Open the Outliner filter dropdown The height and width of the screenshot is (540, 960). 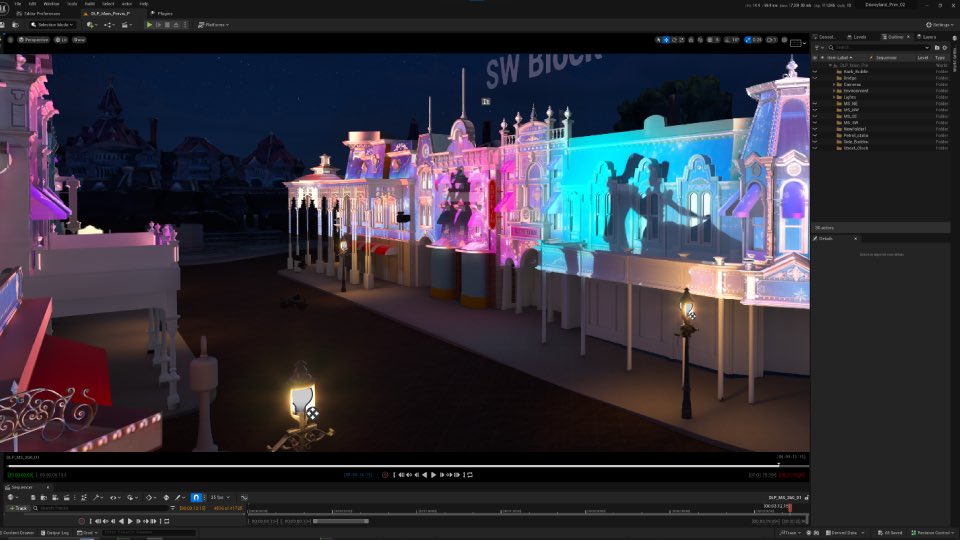click(x=818, y=48)
